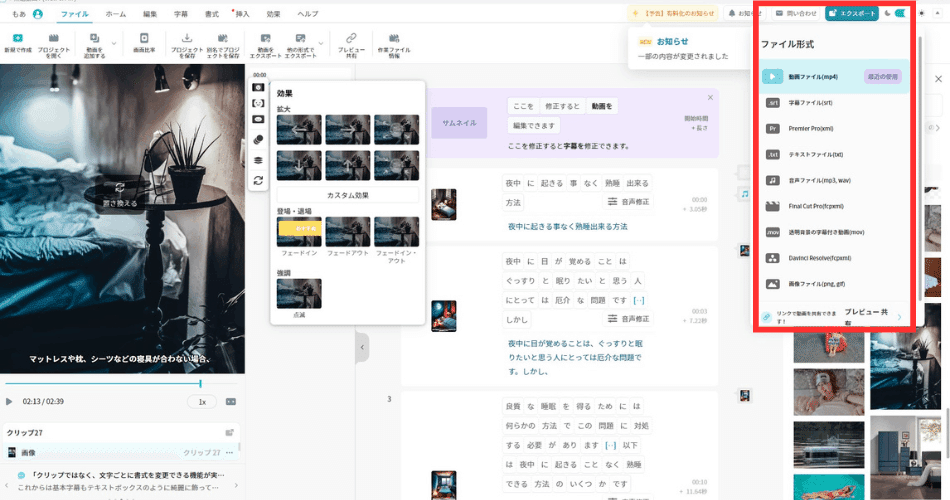Open the 1x playback speed selector
The width and height of the screenshot is (950, 500).
202,402
